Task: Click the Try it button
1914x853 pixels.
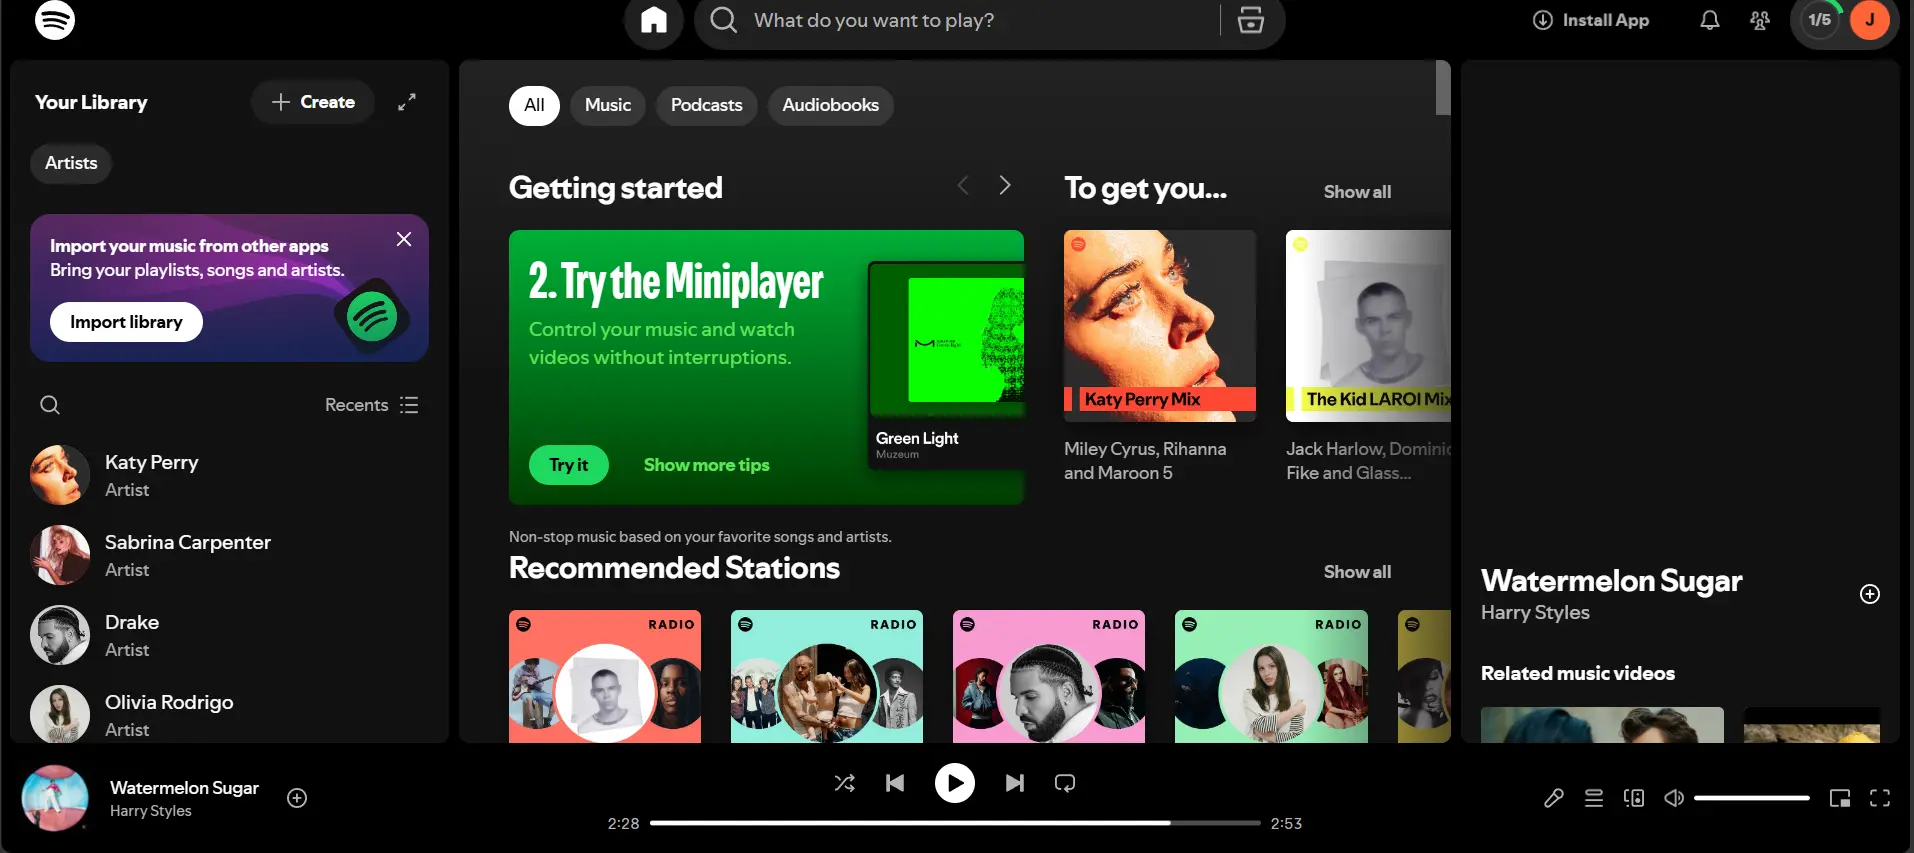Action: [569, 465]
